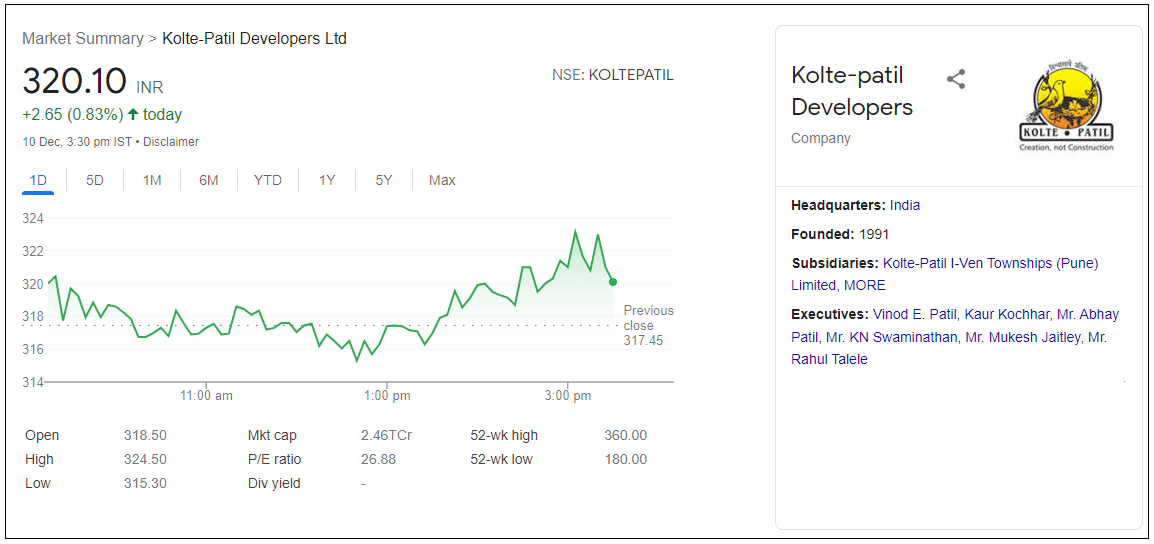
Task: Click the High value 324.50
Action: (145, 459)
